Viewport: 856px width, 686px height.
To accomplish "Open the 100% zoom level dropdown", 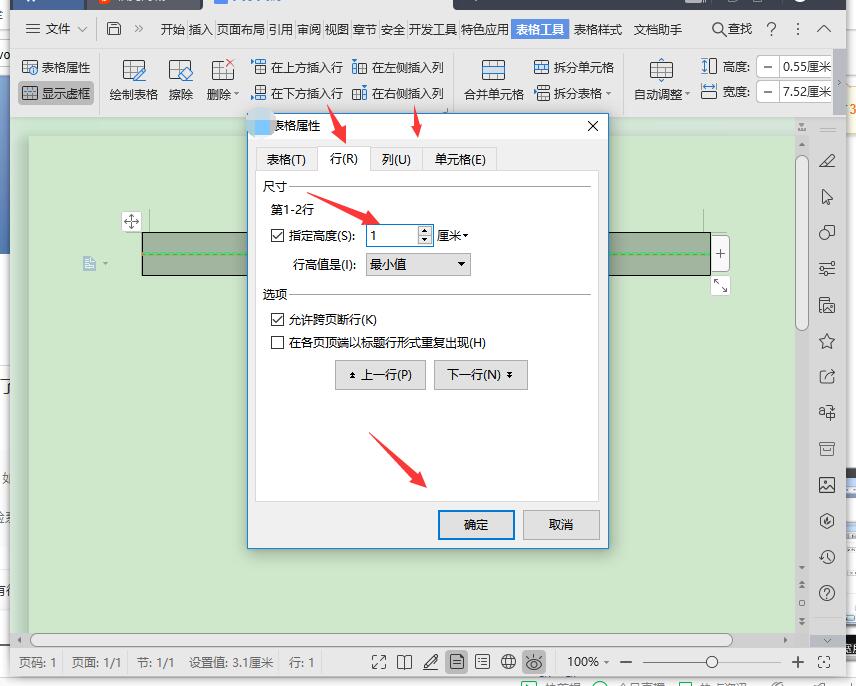I will click(587, 662).
